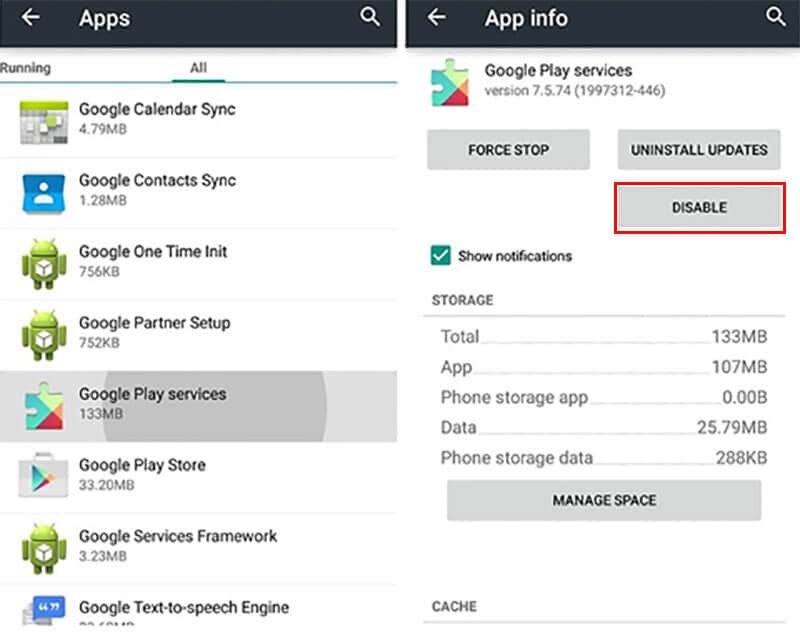Tap the Phone storage app 0.00B row
Image resolution: width=800 pixels, height=633 pixels.
[604, 397]
